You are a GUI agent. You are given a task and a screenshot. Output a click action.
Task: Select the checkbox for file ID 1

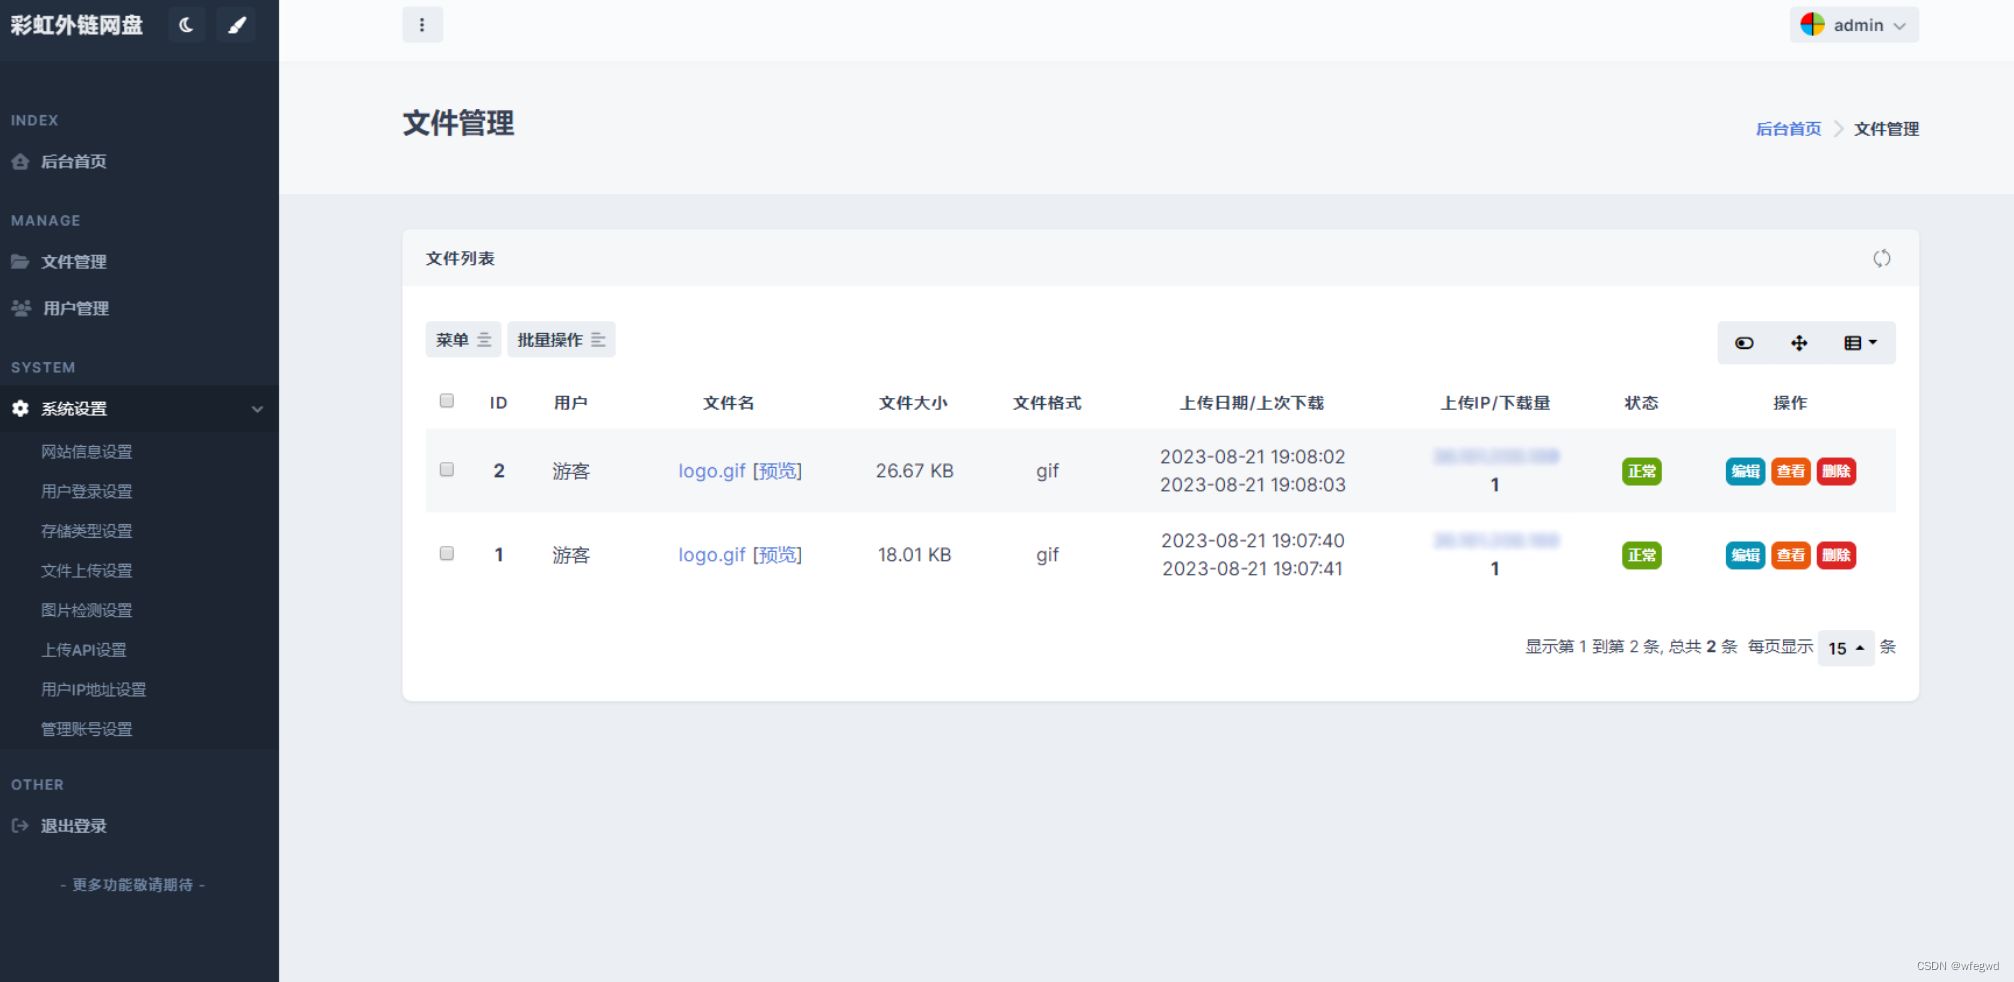point(447,554)
